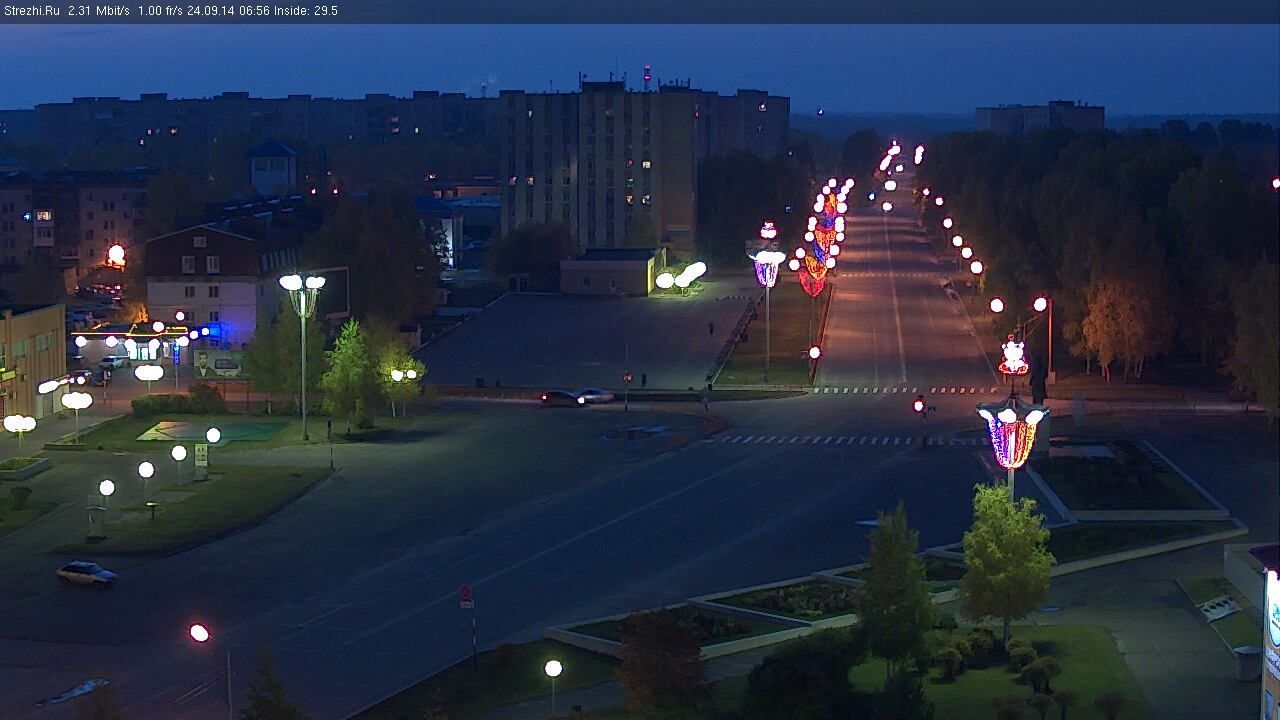Click the 'Strezhi.Ru' overlay text

pos(33,11)
